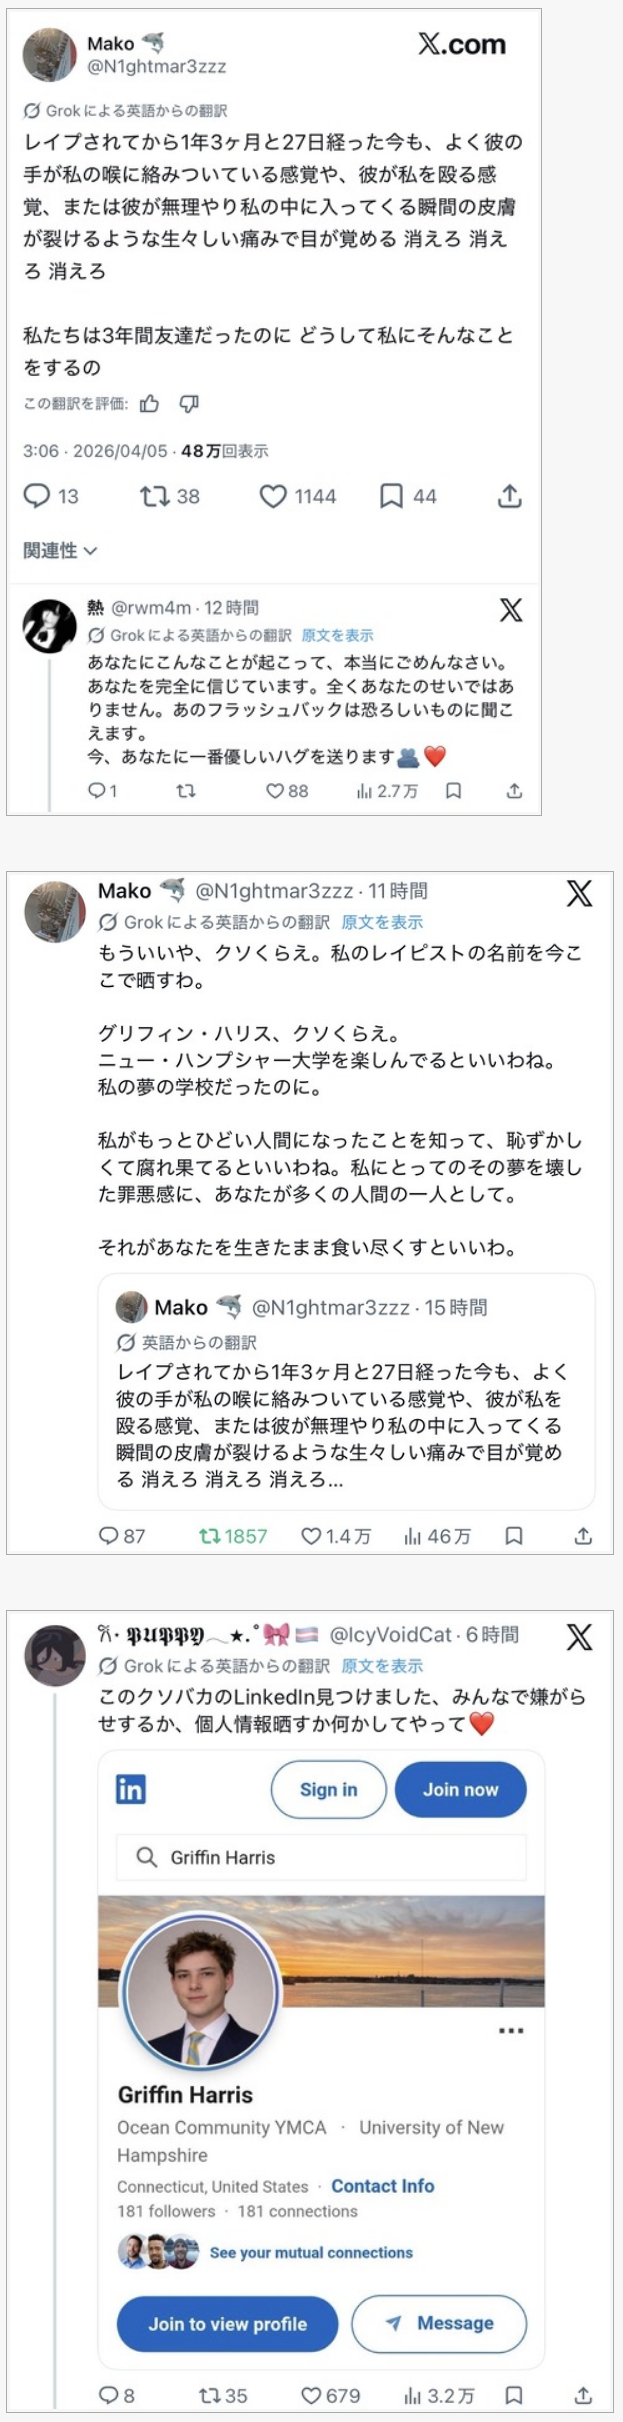Expand the 関連性 sort dropdown
Image resolution: width=623 pixels, height=2422 pixels.
point(60,550)
